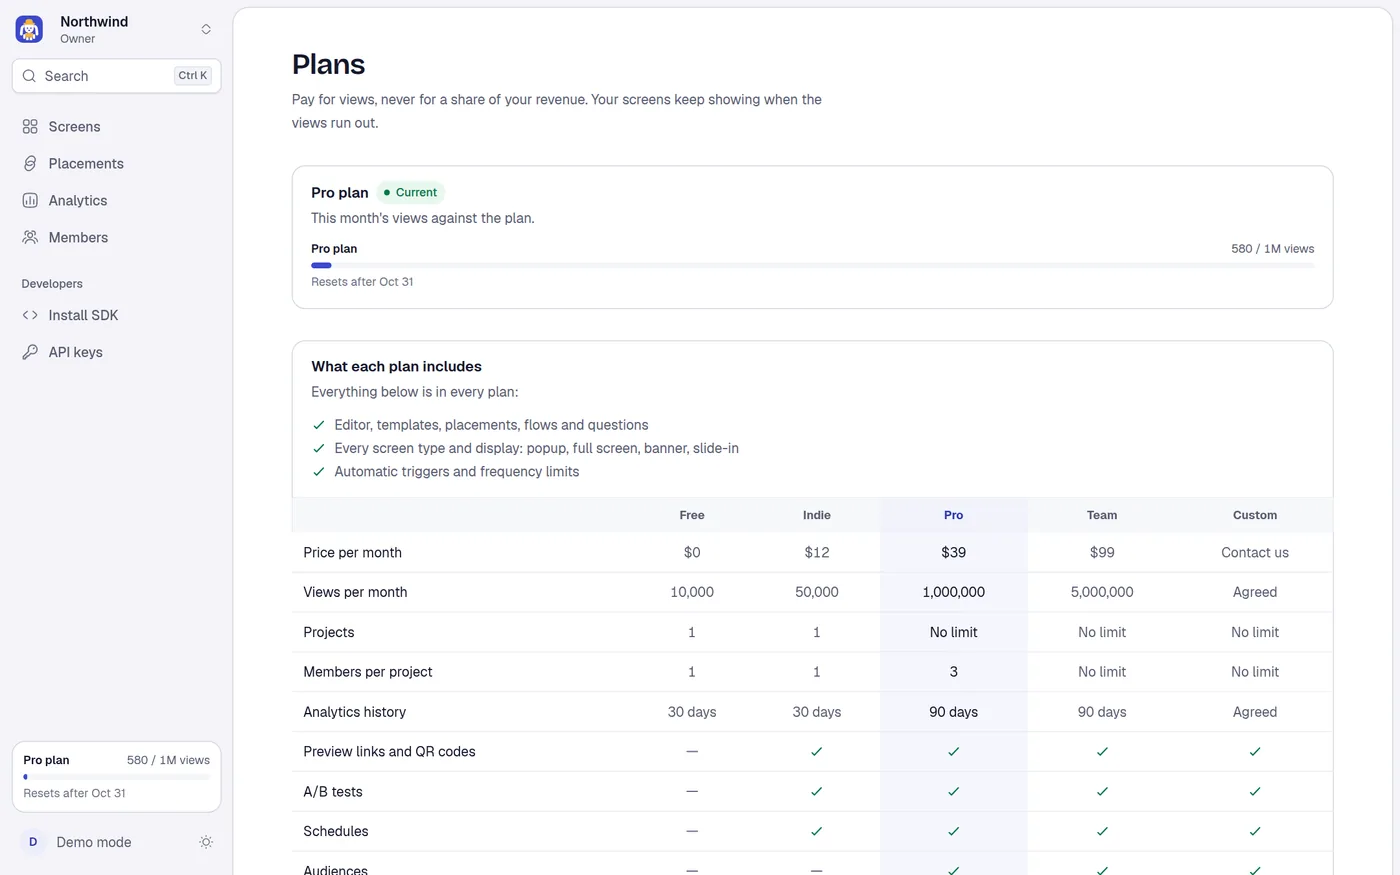The height and width of the screenshot is (875, 1400).
Task: Click the Pro checkmark for Schedules
Action: pyautogui.click(x=954, y=831)
